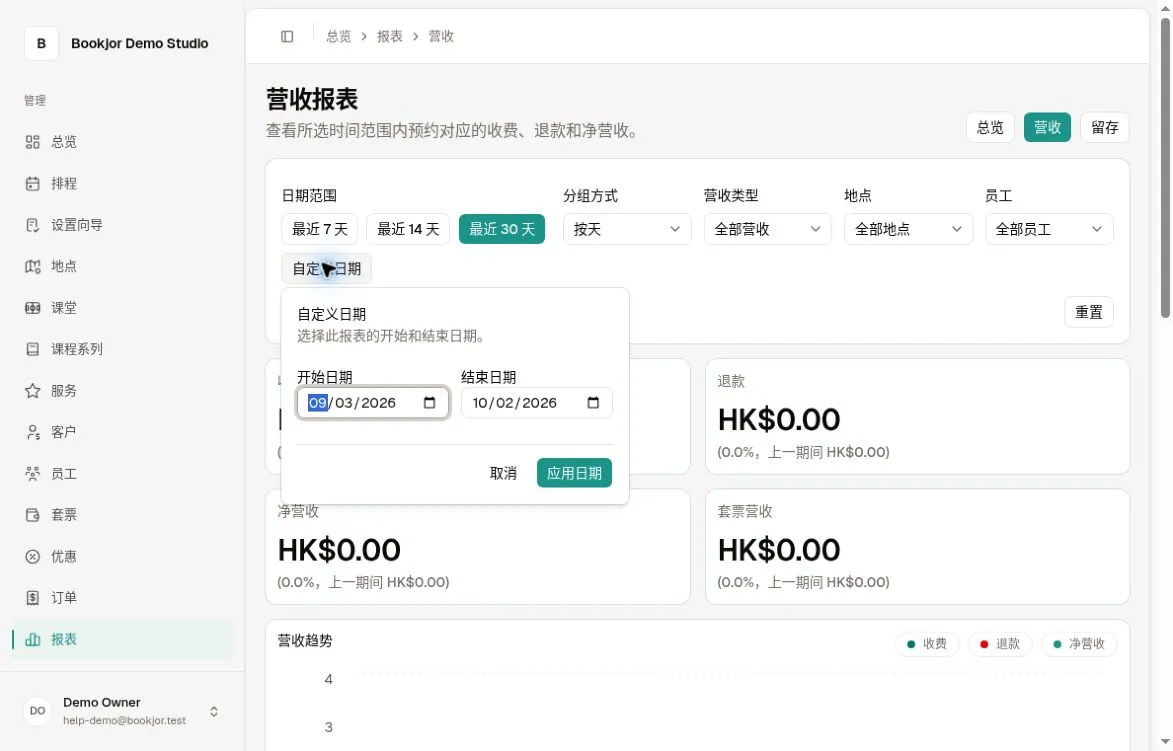The width and height of the screenshot is (1173, 751).
Task: Open the 员工 全部员工 dropdown
Action: tap(1049, 229)
